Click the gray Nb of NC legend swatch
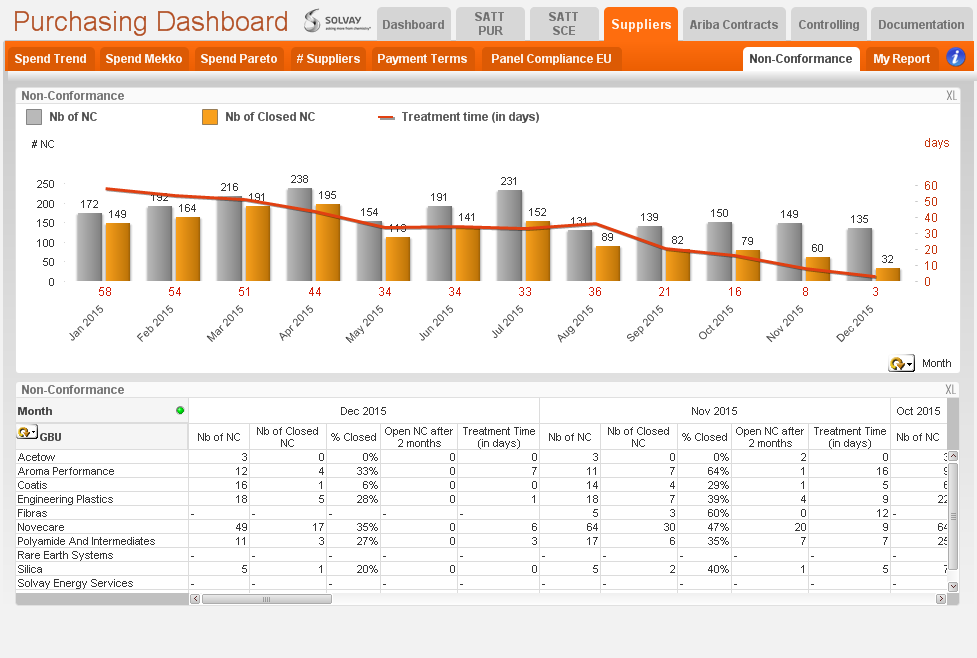Viewport: 977px width, 658px height. (x=34, y=117)
